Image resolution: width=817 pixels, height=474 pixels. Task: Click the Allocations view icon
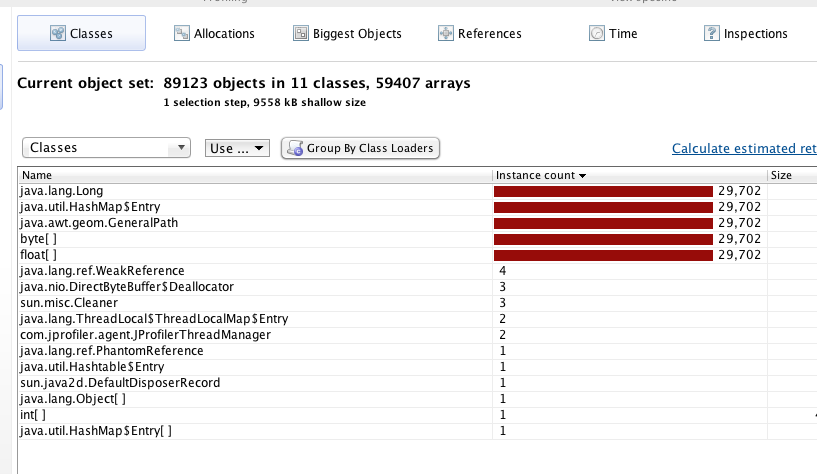[x=182, y=34]
